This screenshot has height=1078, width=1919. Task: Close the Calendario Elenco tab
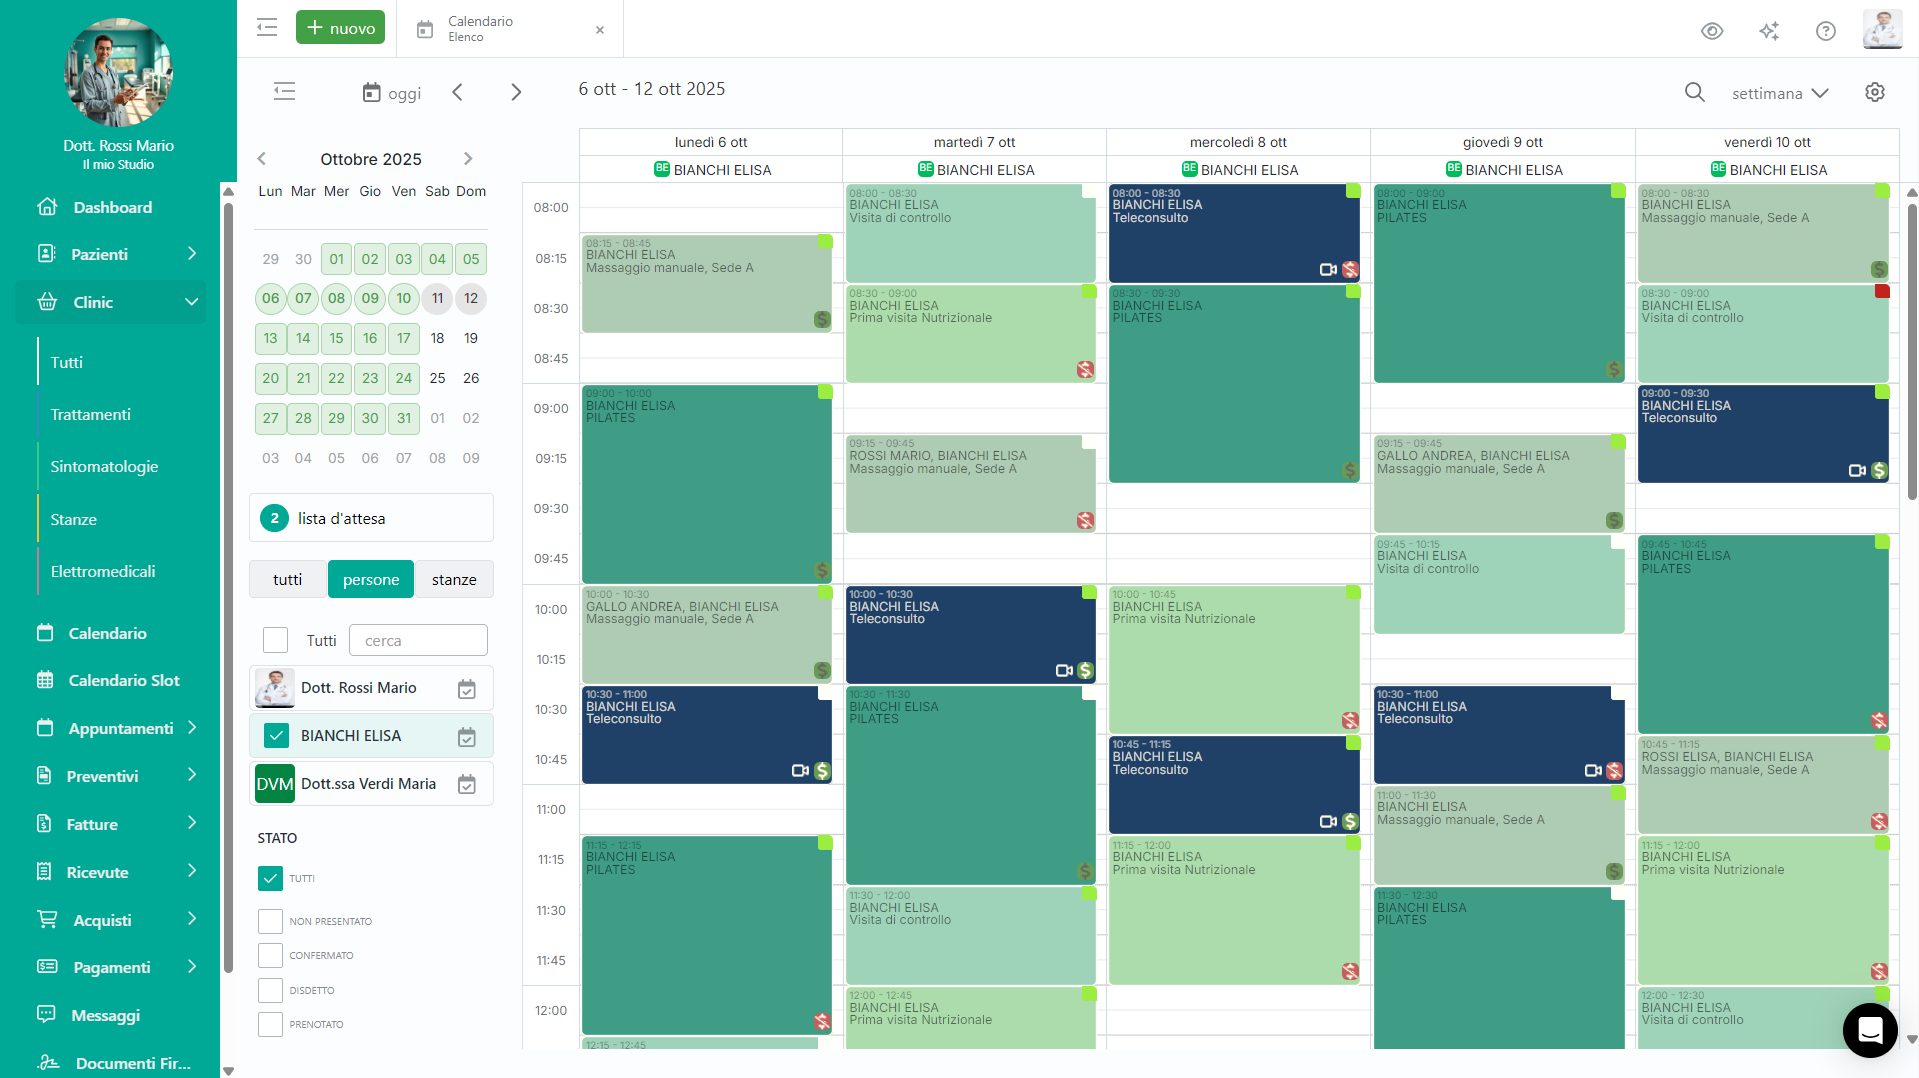pyautogui.click(x=600, y=30)
